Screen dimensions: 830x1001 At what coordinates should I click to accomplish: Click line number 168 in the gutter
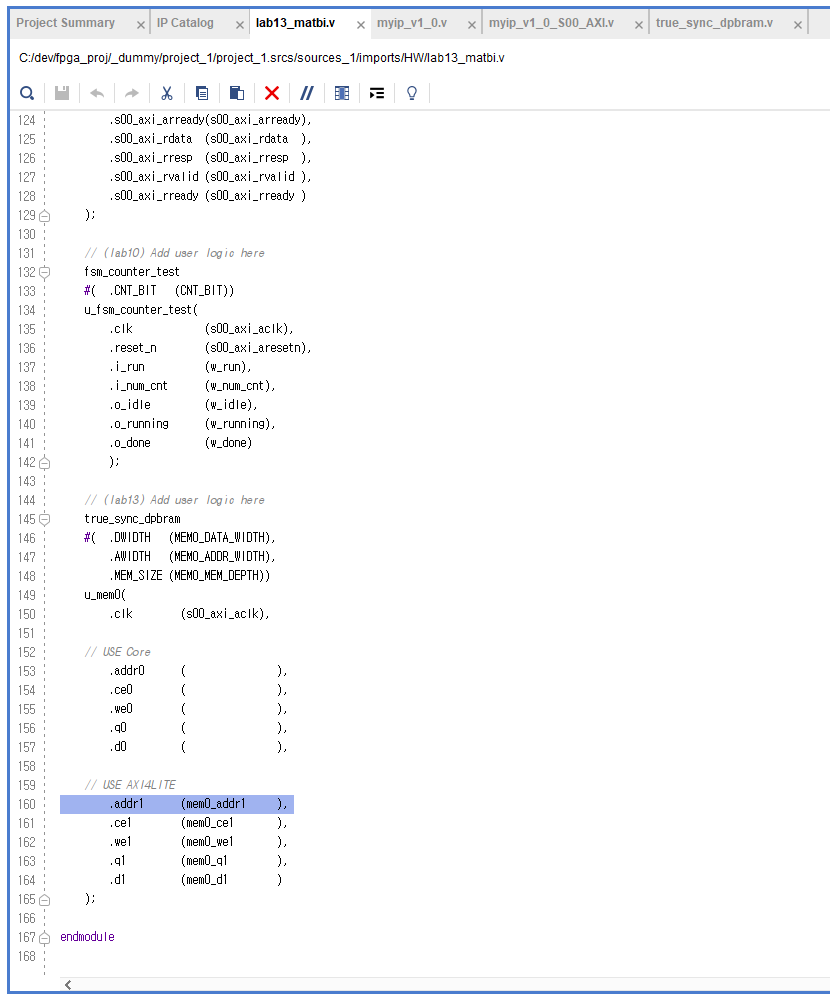[x=27, y=956]
